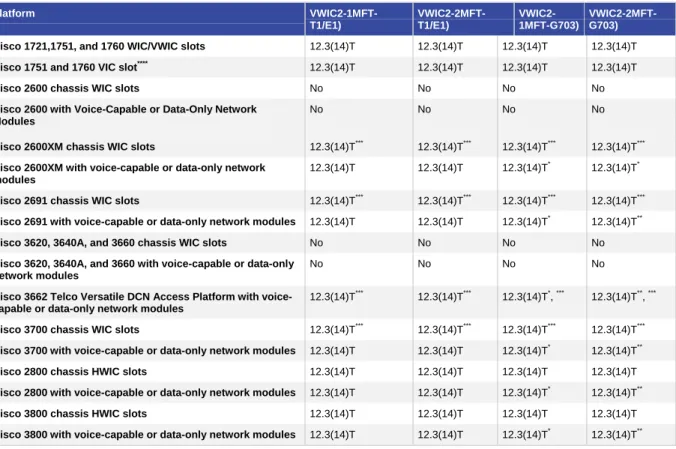
Task: Select Cisco 3800 with voice-capable or data-only network modules
Action: pos(147,434)
